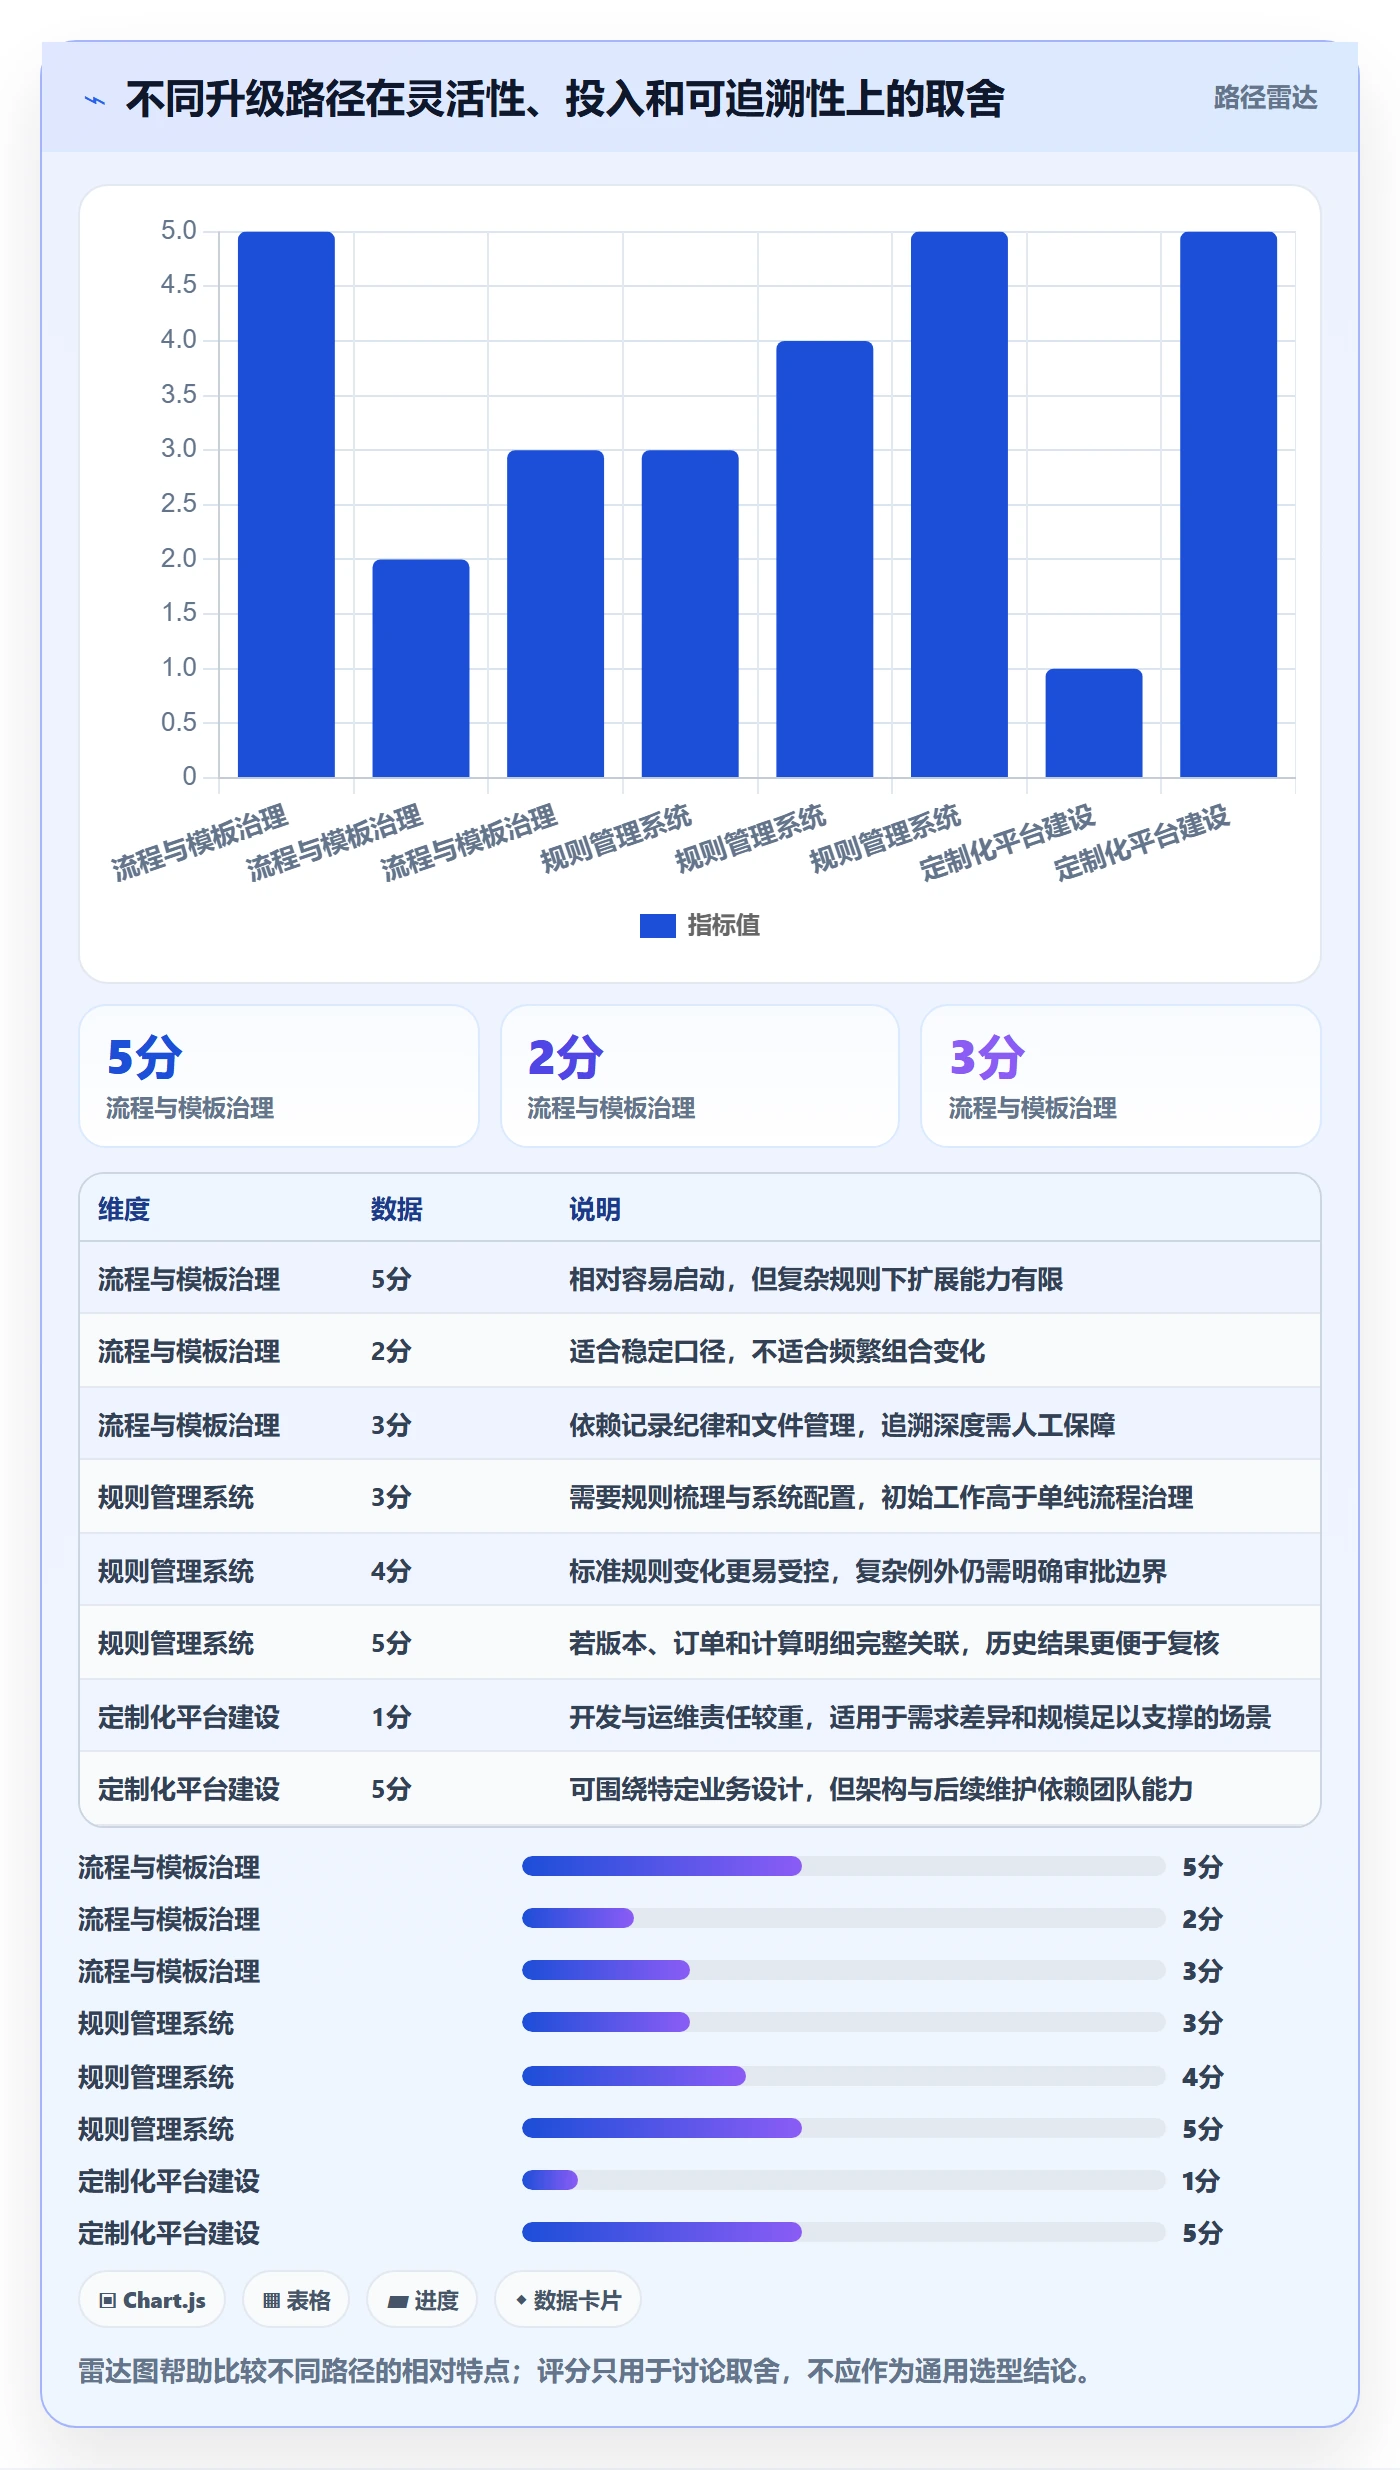Click the 流程与模板治理 progress bar rated 3分
Screen dimensions: 1400x2470
coord(844,1970)
